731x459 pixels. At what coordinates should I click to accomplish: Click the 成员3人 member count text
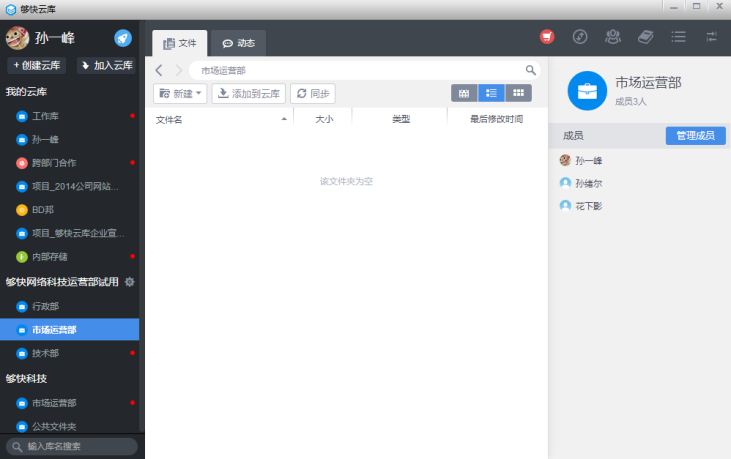pos(631,102)
